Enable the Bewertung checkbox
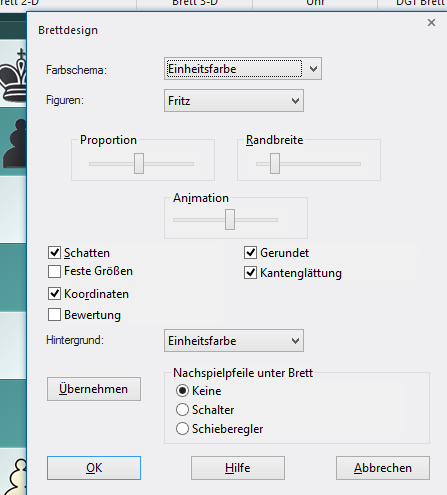This screenshot has width=447, height=495. click(x=54, y=314)
